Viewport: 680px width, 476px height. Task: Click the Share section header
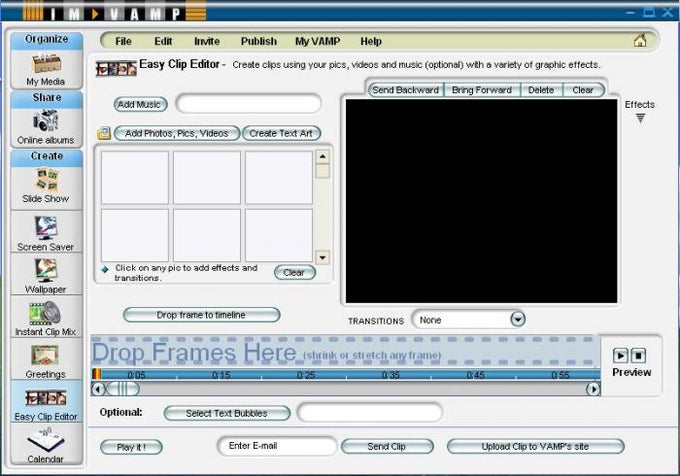46,98
